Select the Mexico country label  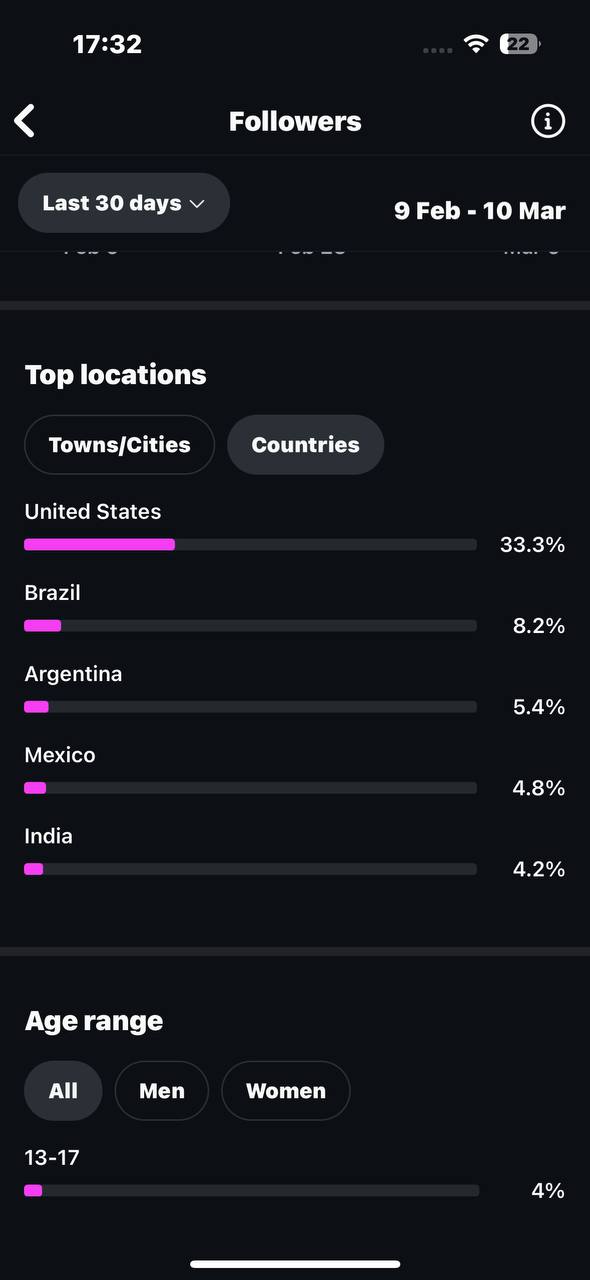60,755
